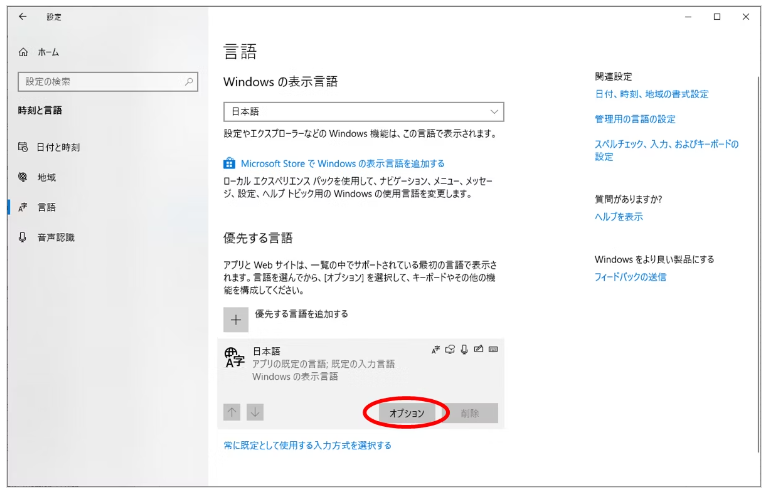Open 日付、時刻、地域の書式設定 link
This screenshot has height=499, width=770.
coord(651,94)
